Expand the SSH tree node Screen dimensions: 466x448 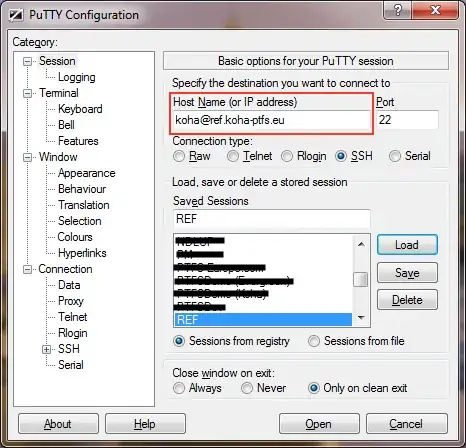click(x=46, y=349)
